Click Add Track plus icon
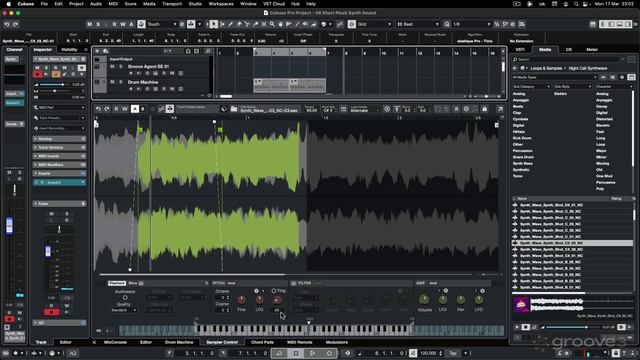The height and width of the screenshot is (360, 640). point(98,51)
